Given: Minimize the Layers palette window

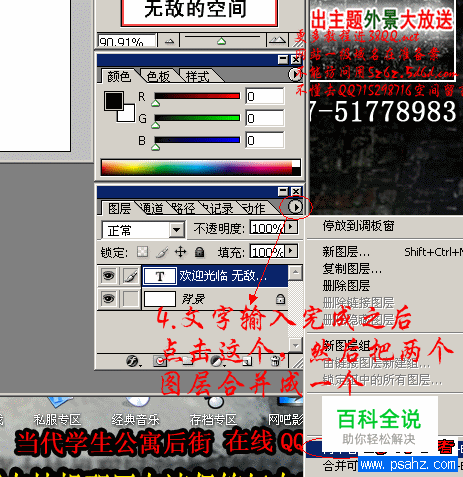Looking at the screenshot, I should pyautogui.click(x=283, y=191).
